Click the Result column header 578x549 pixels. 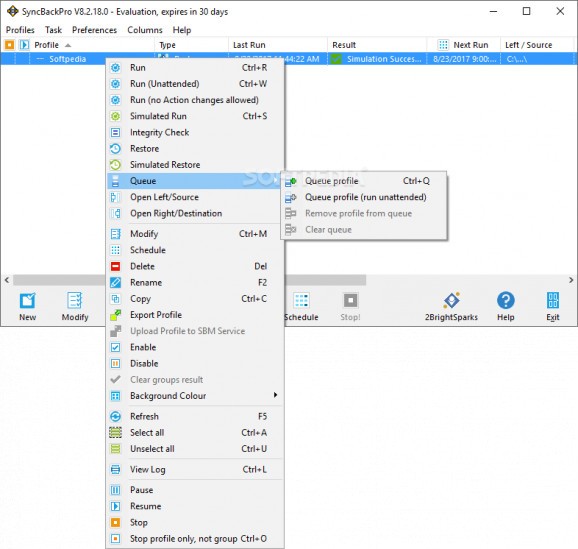pos(377,45)
